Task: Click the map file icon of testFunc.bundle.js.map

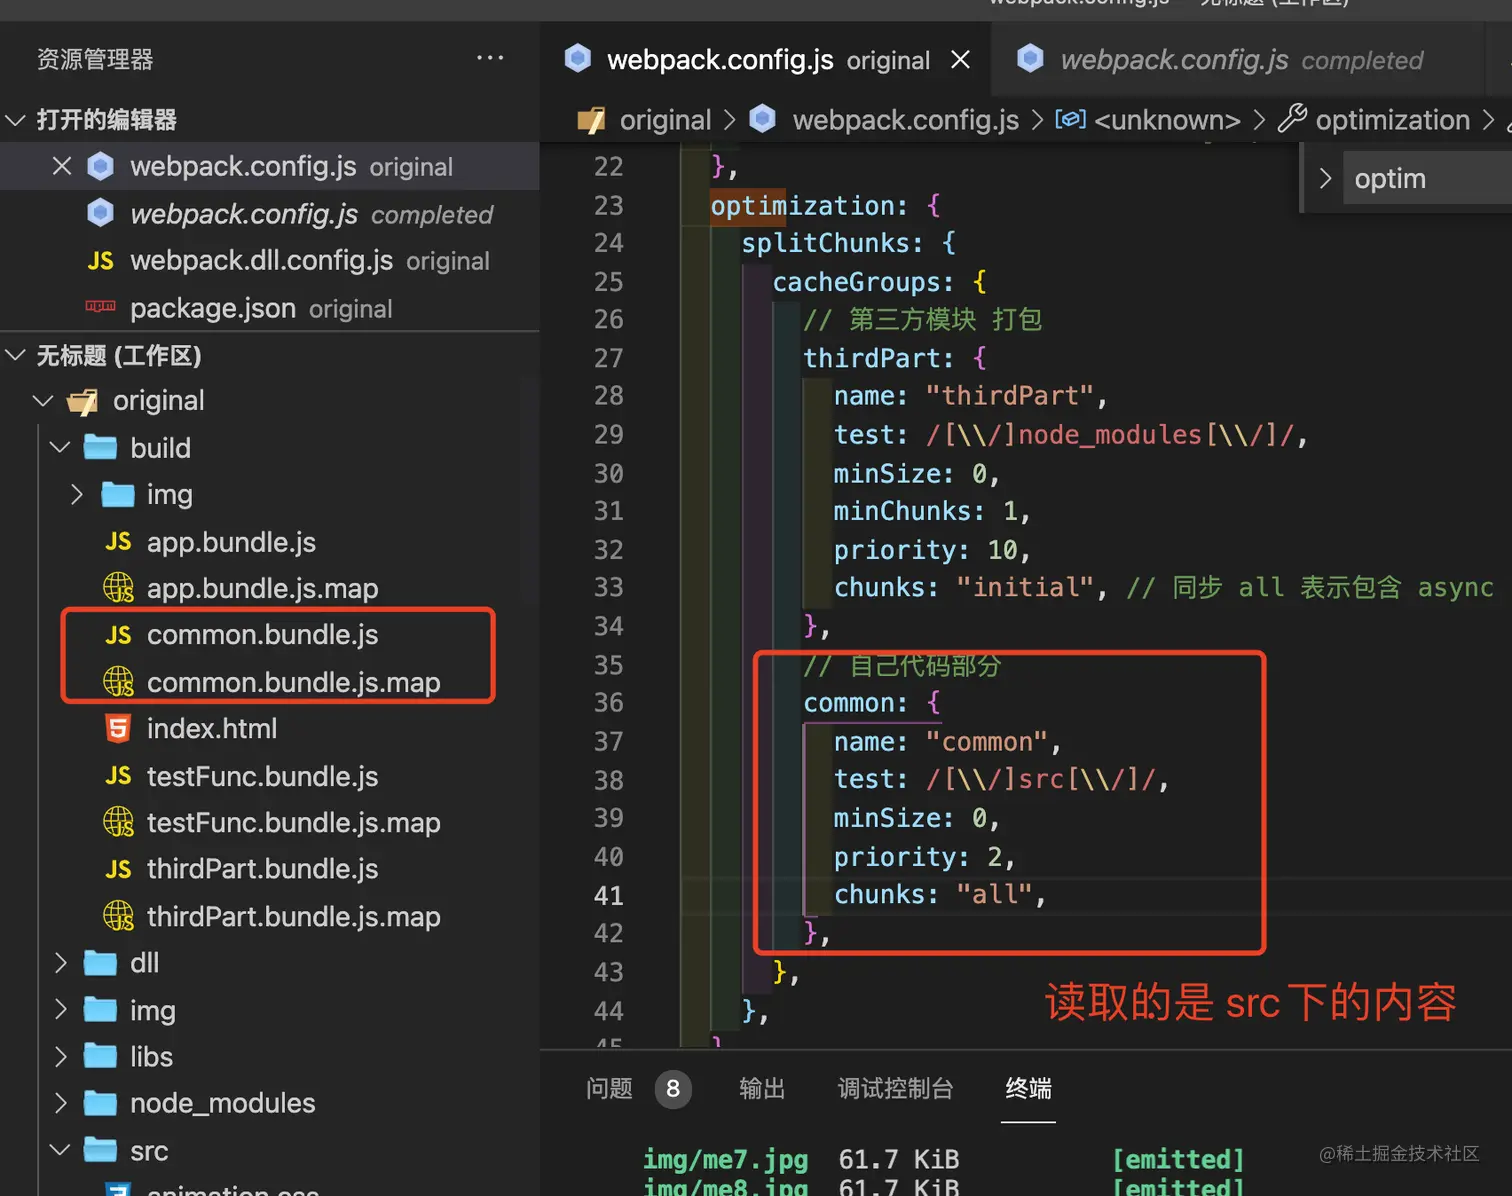Action: pos(118,822)
